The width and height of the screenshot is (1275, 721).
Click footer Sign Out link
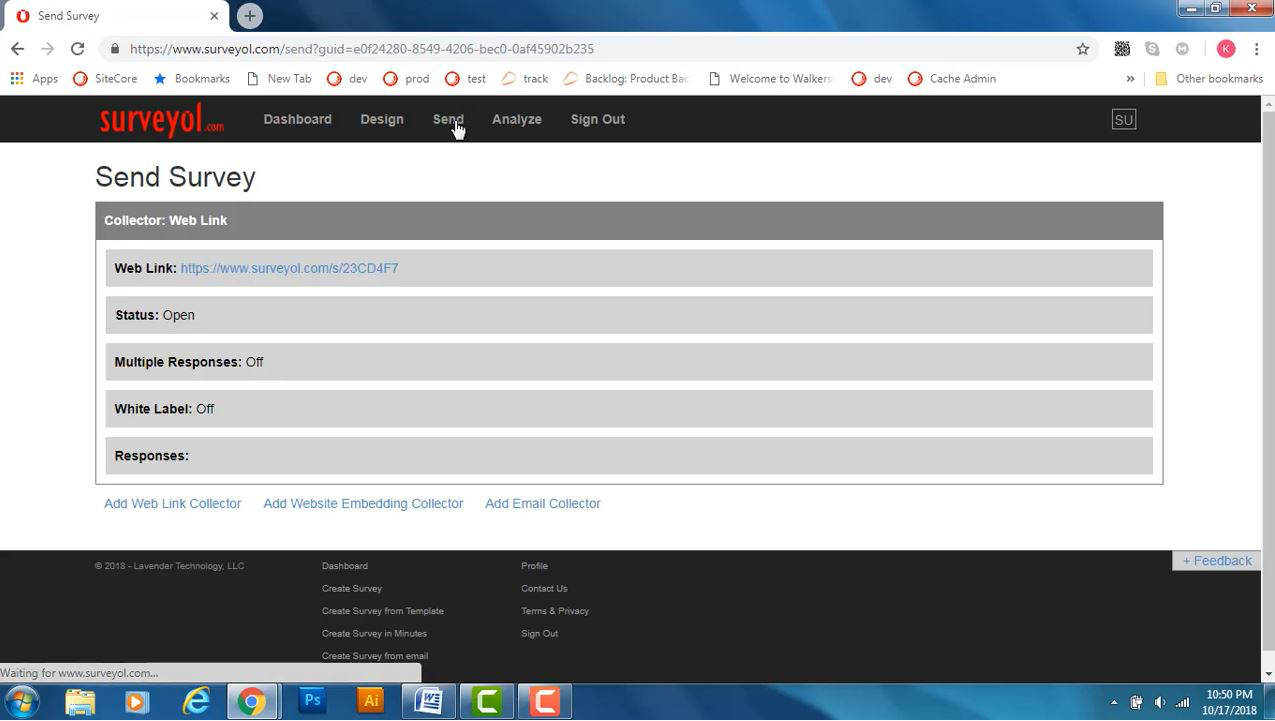pyautogui.click(x=539, y=634)
